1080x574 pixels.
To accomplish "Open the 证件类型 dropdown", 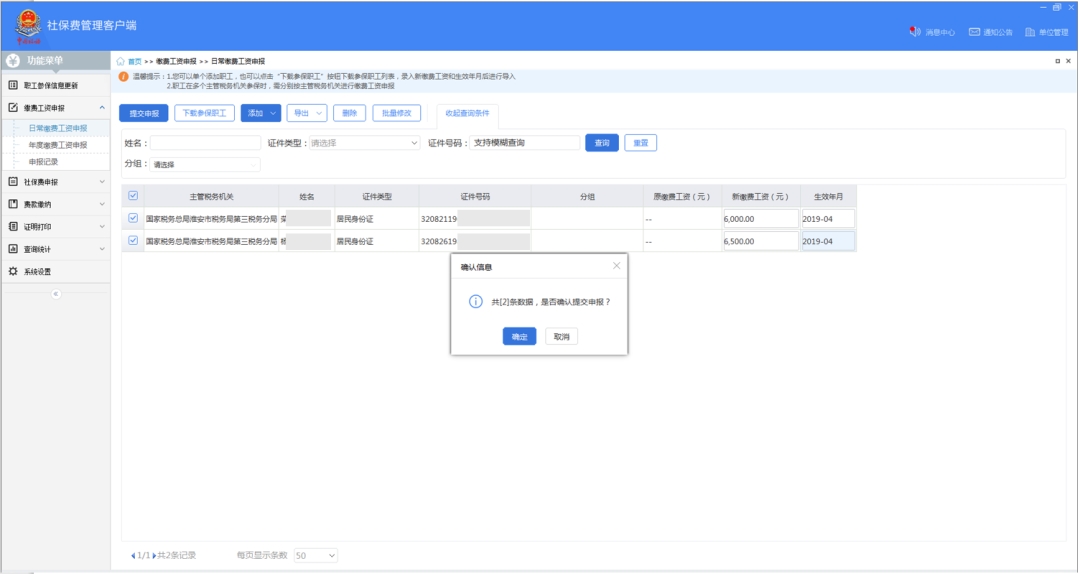I will coord(364,143).
